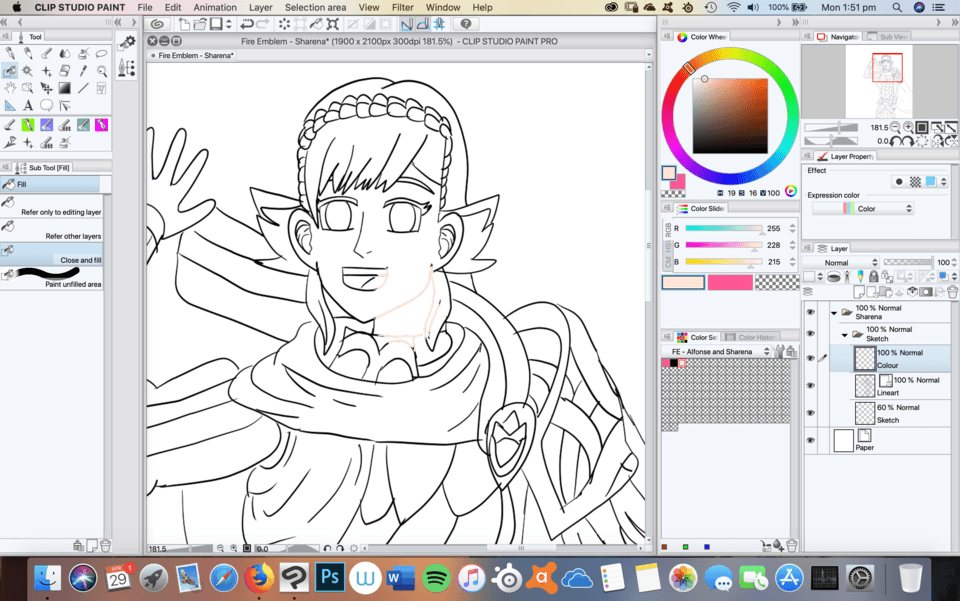The width and height of the screenshot is (960, 601).
Task: Open canvas tab list dropdown arrow
Action: (648, 55)
